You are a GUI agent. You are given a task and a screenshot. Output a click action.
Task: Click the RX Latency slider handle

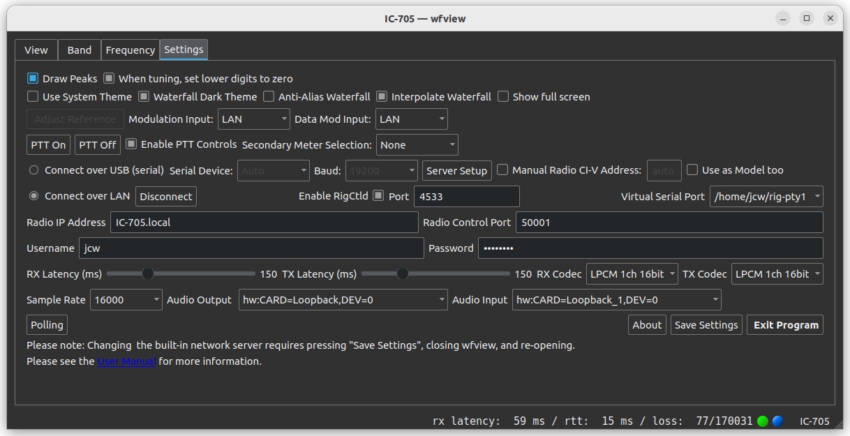(x=147, y=274)
